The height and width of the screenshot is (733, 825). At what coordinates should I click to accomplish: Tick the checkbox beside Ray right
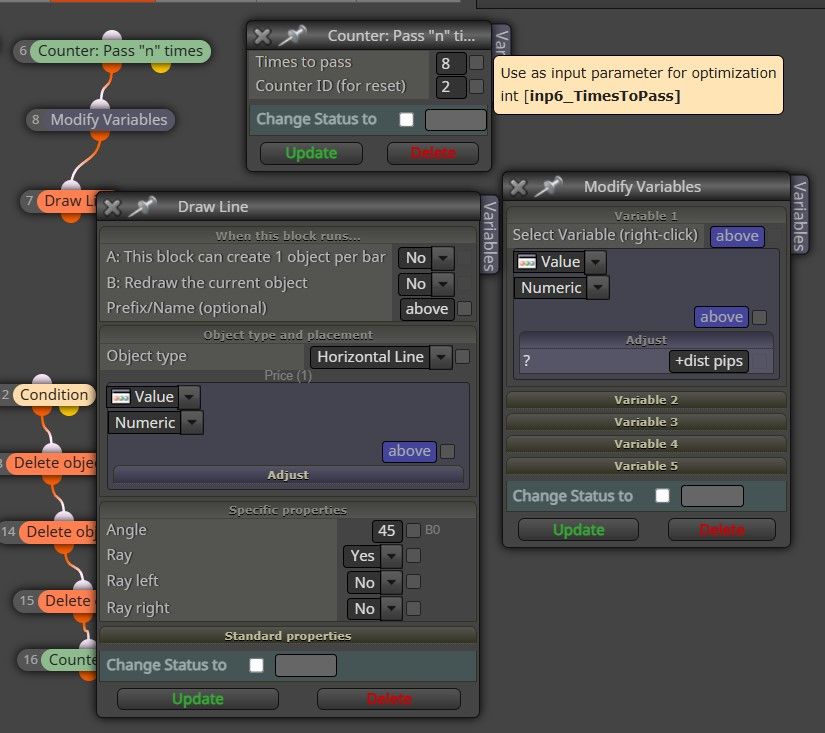pos(414,609)
